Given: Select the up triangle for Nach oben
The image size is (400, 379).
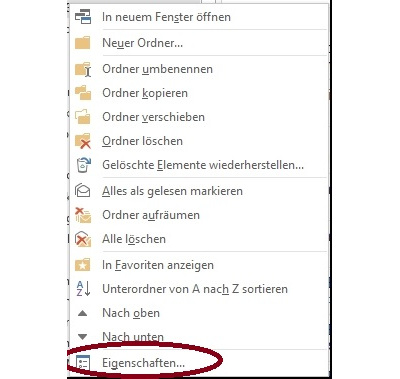Looking at the screenshot, I should pyautogui.click(x=82, y=313).
